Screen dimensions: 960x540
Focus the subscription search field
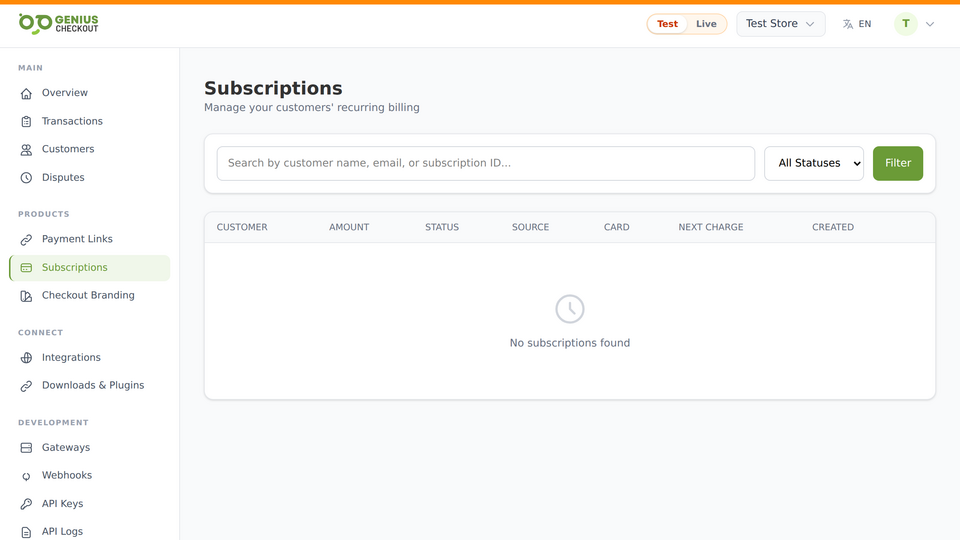pyautogui.click(x=486, y=163)
